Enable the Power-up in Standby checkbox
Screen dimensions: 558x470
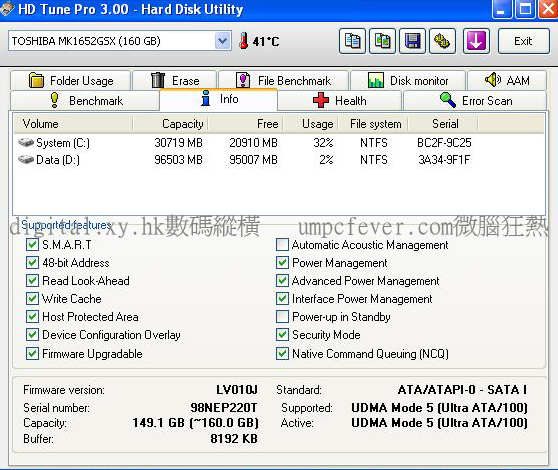[283, 317]
